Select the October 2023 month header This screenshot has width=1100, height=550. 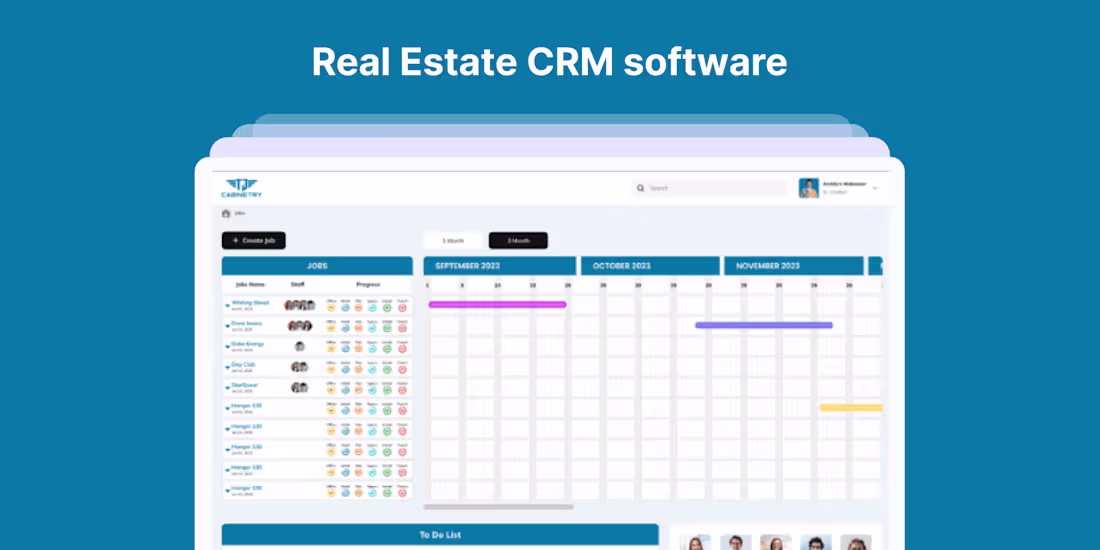click(650, 266)
